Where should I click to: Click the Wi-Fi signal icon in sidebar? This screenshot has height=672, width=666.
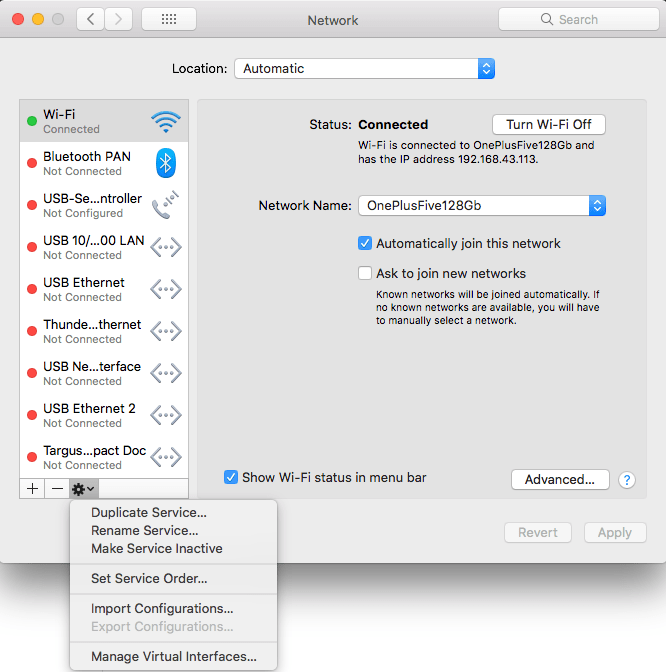pos(166,122)
